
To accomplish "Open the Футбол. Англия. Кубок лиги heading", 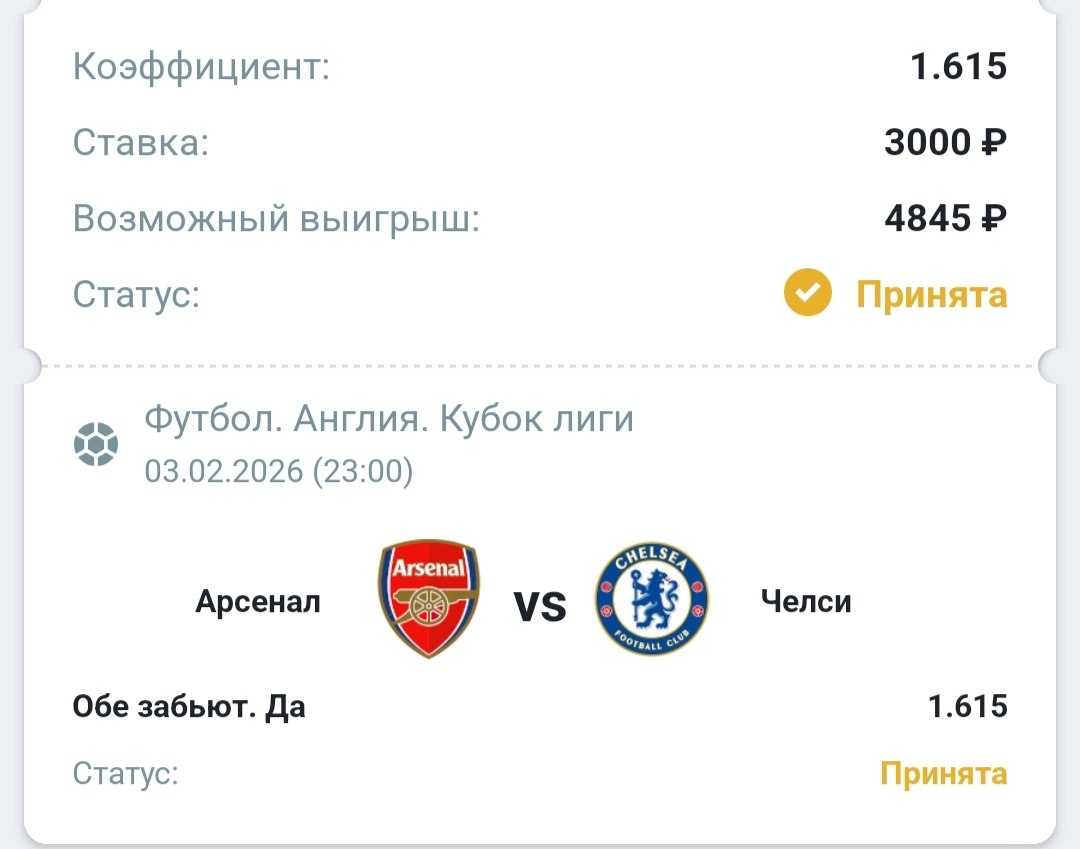I will click(x=389, y=419).
